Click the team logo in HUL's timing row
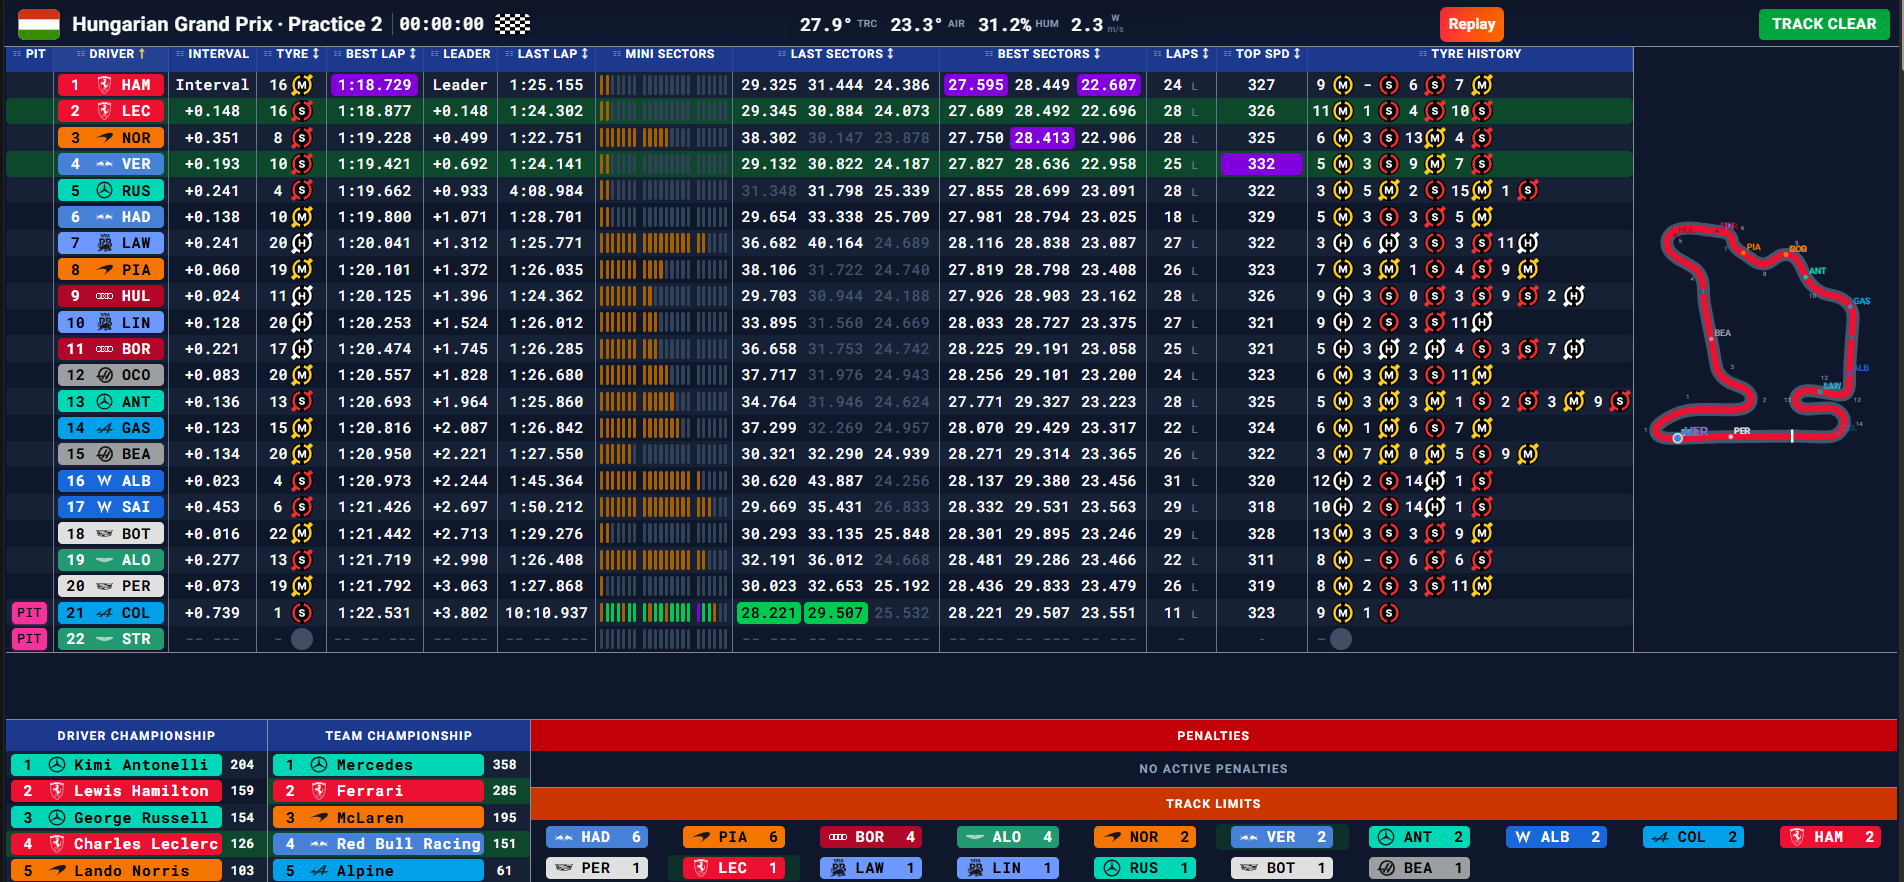The image size is (1904, 882). pyautogui.click(x=104, y=296)
